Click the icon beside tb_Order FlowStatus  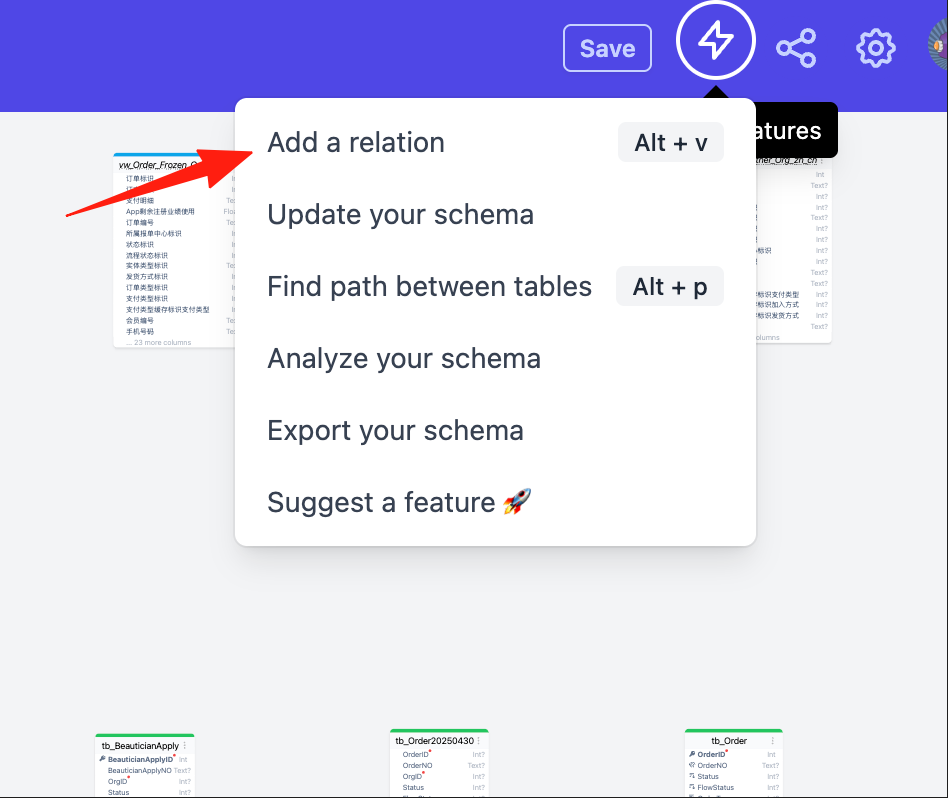pos(692,787)
